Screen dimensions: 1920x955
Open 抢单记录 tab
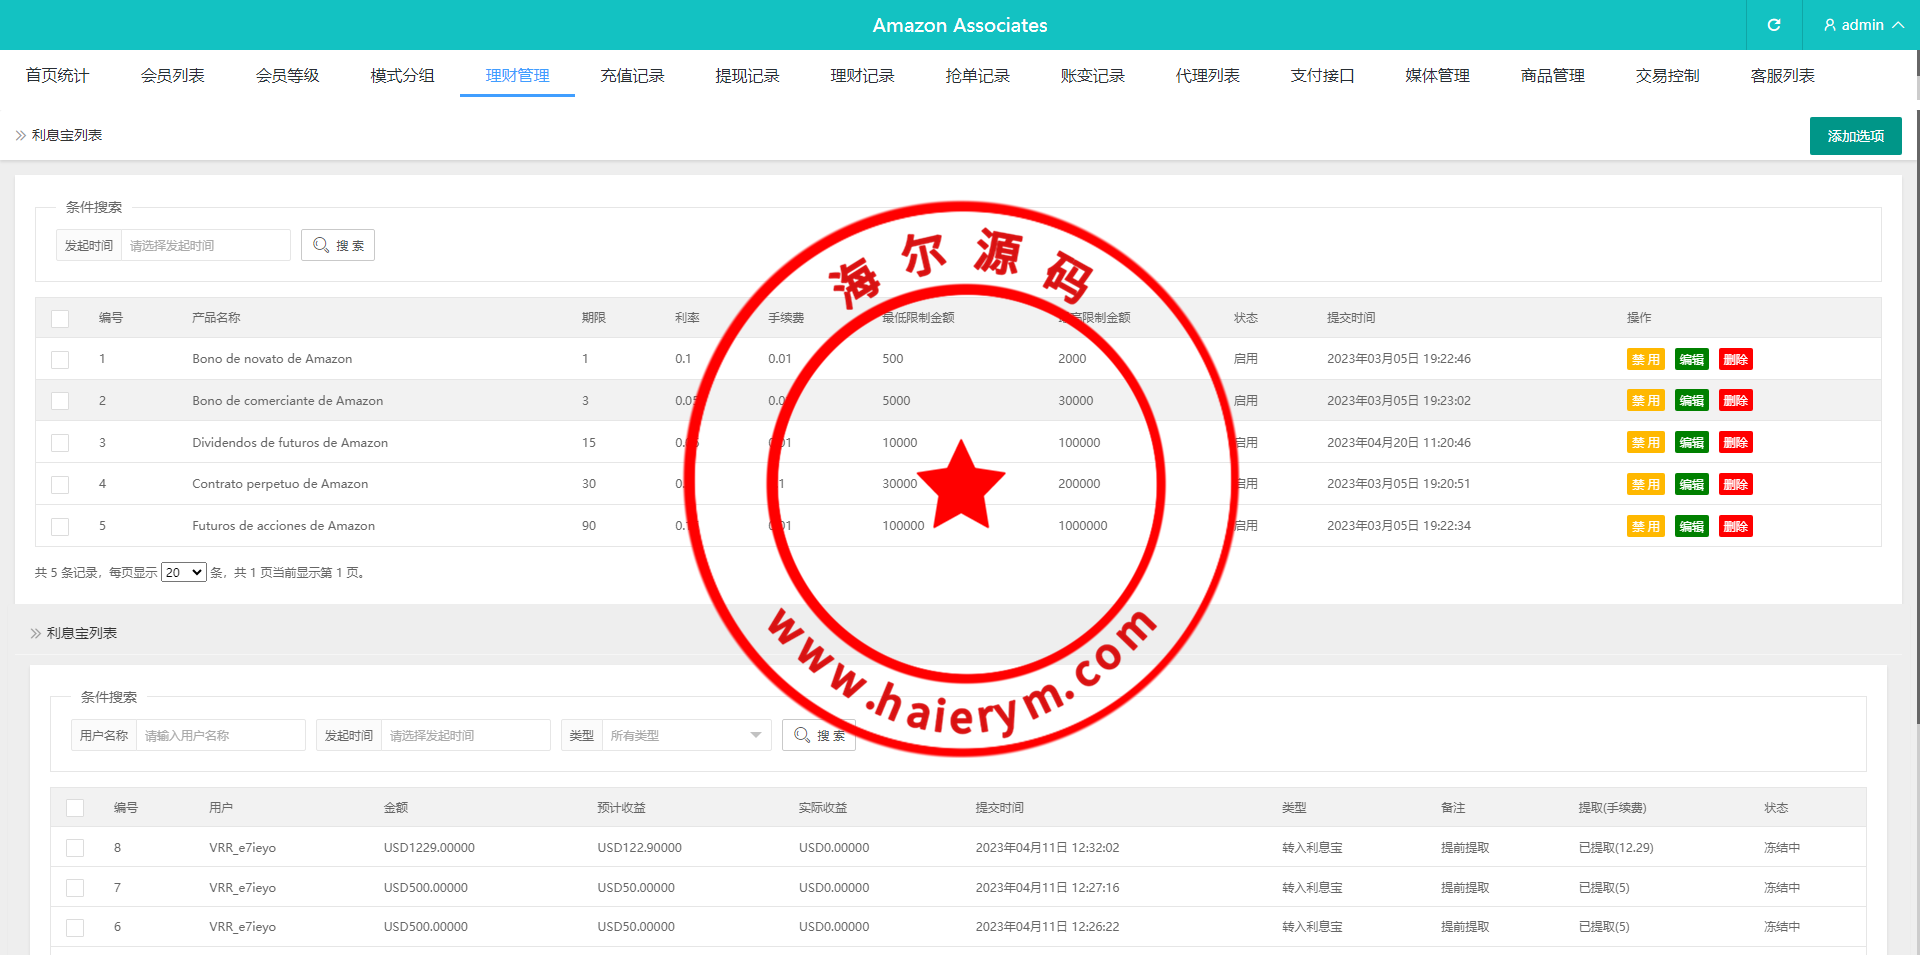tap(977, 75)
